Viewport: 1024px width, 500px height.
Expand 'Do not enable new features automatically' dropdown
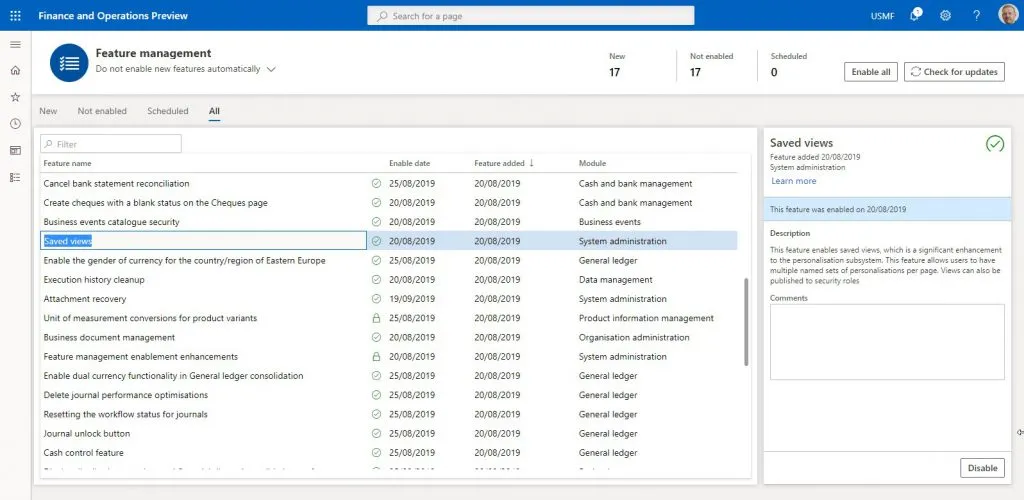tap(271, 69)
